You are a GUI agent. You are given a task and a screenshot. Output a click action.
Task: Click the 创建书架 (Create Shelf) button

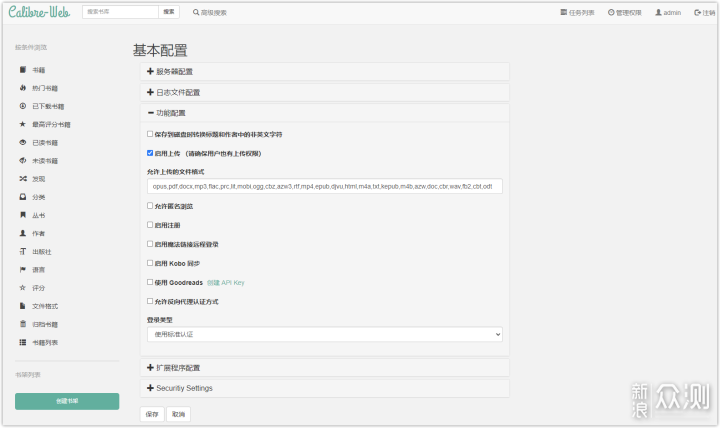[x=67, y=401]
